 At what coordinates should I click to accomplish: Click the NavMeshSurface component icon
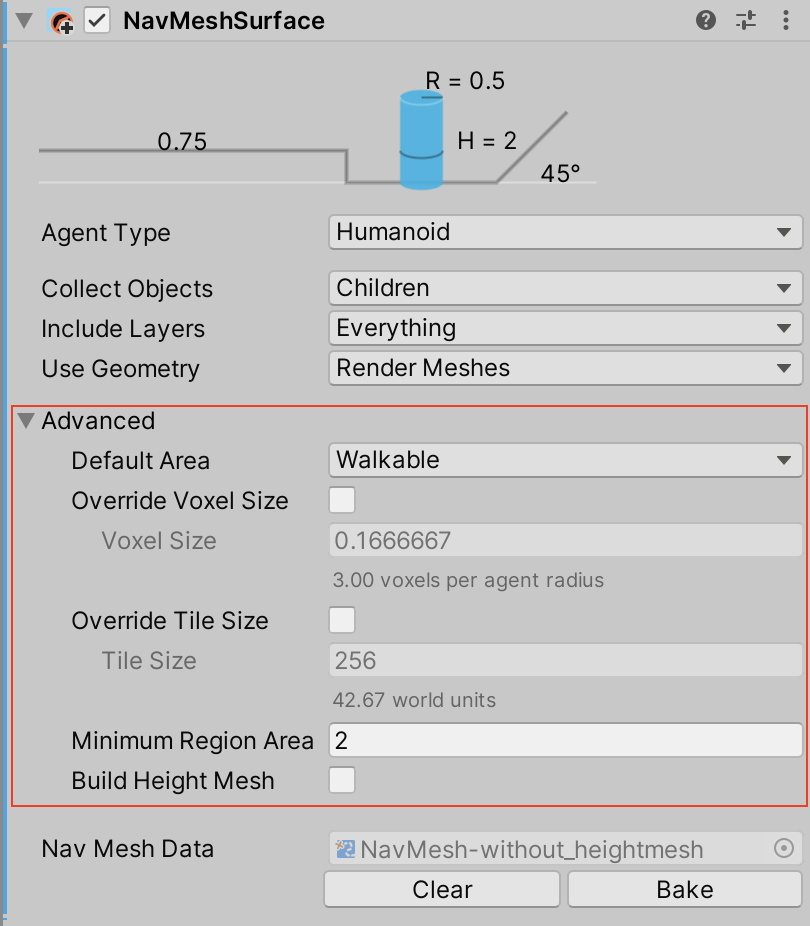[x=62, y=21]
